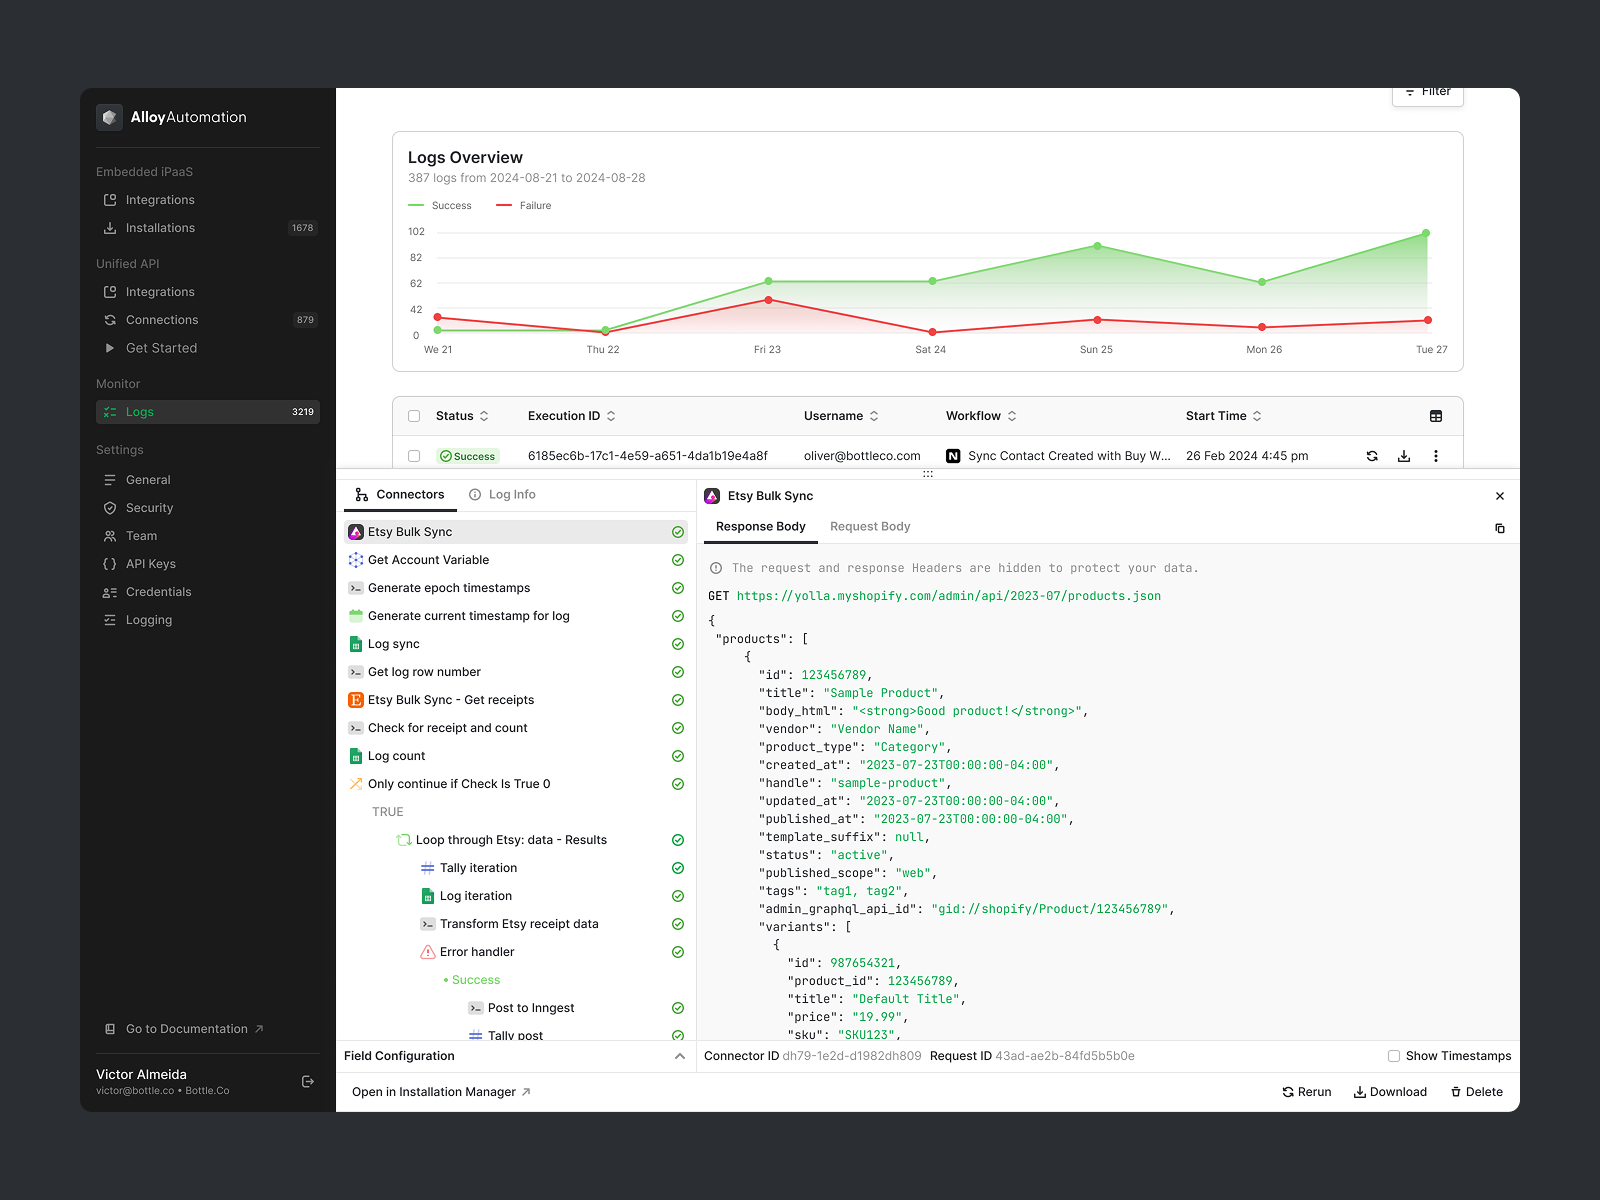Open the Request Body tab
The width and height of the screenshot is (1600, 1200).
(870, 527)
